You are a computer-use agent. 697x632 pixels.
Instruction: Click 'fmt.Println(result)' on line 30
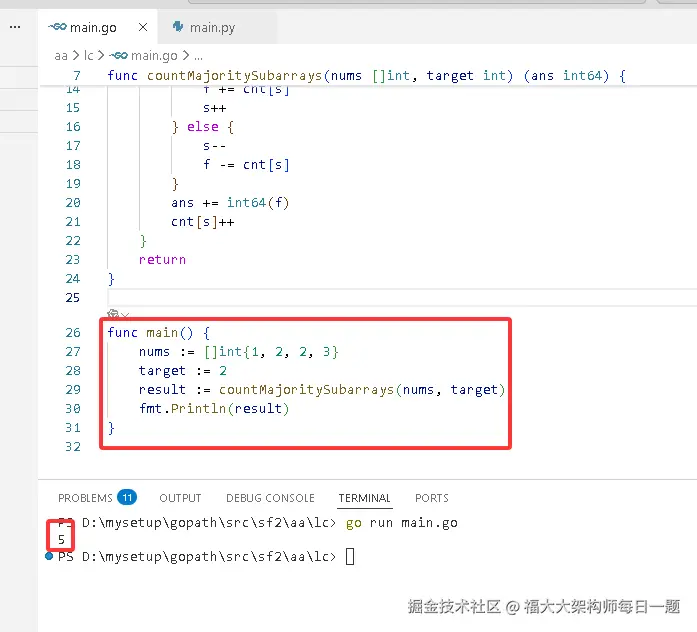[214, 408]
